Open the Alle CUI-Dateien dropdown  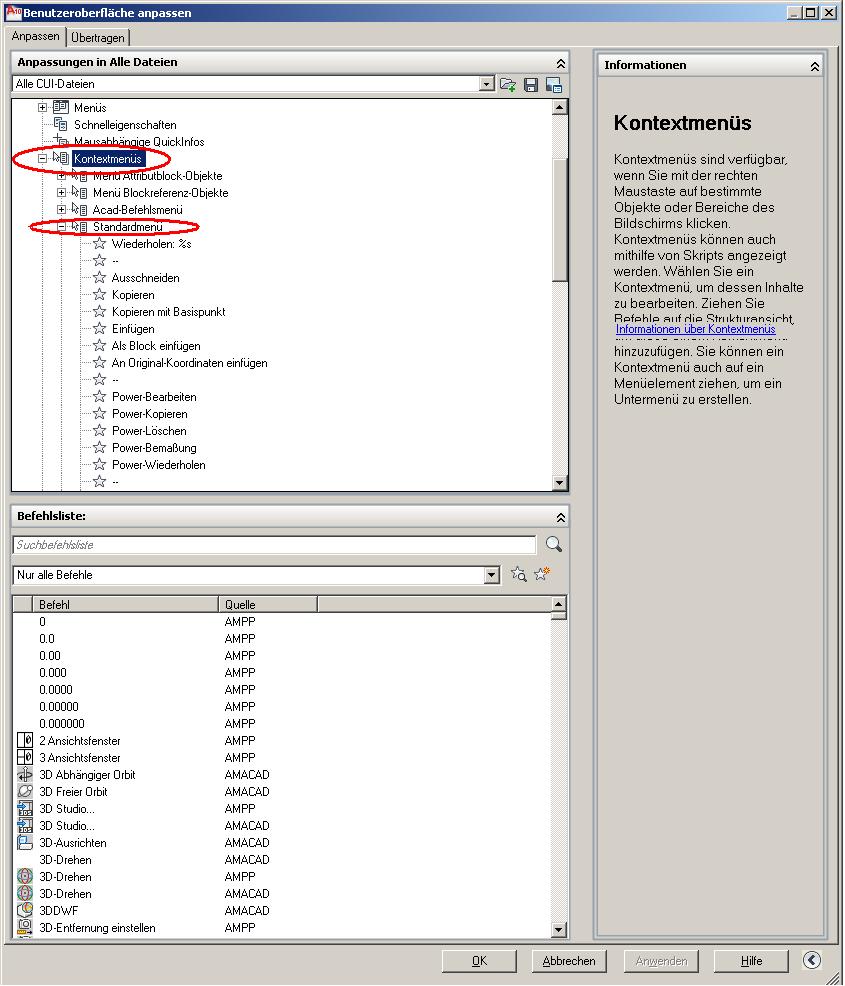pyautogui.click(x=486, y=84)
